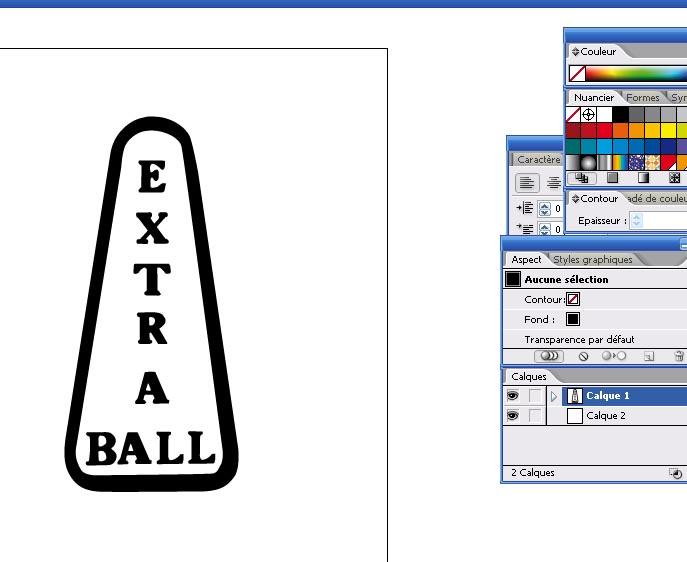687x562 pixels.
Task: Select Transparence par défaut row
Action: (595, 339)
